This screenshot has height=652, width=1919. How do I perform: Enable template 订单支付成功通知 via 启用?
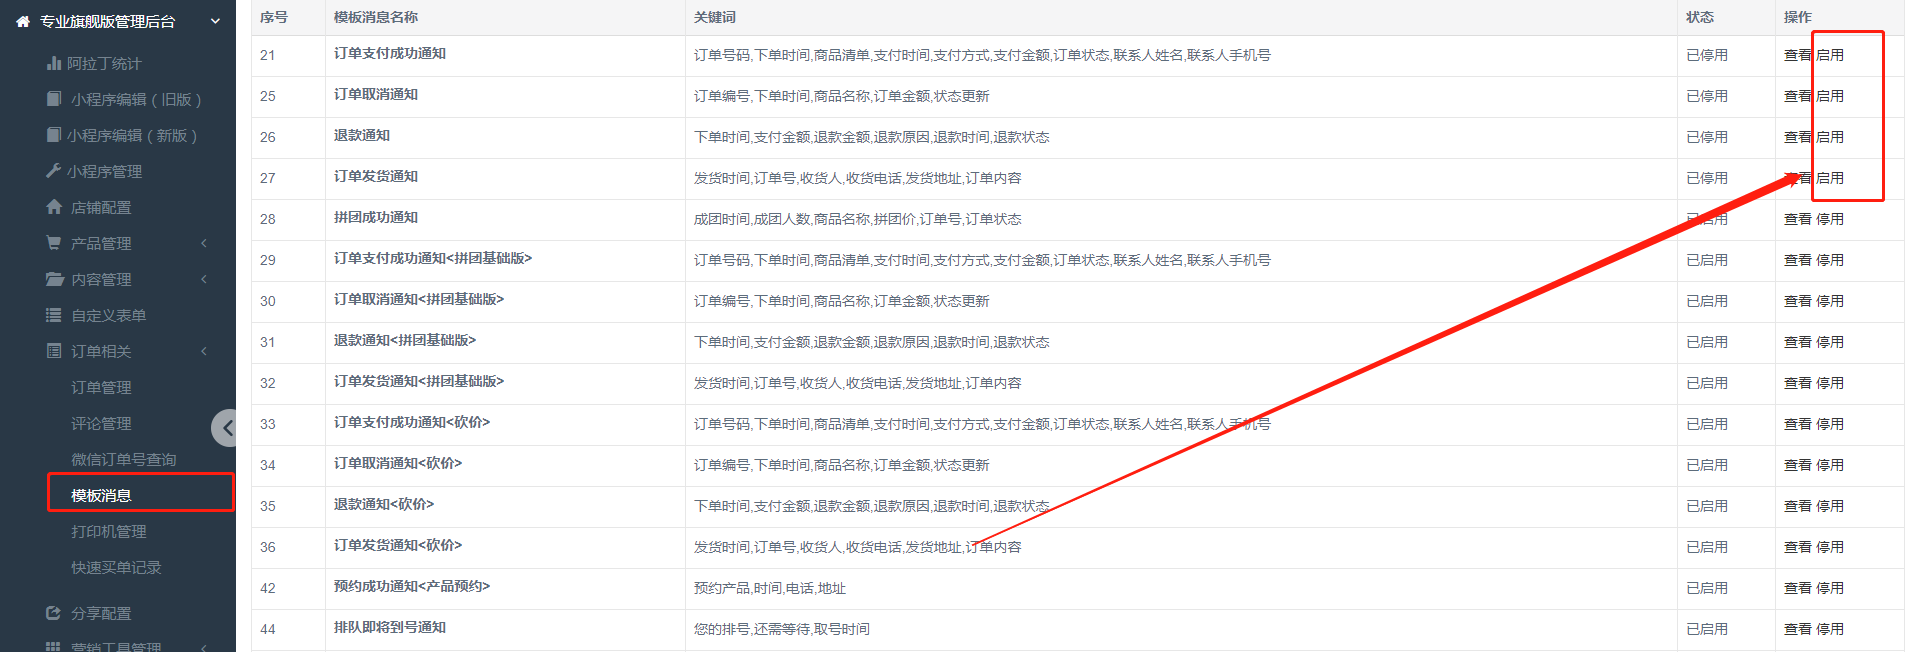[x=1830, y=55]
